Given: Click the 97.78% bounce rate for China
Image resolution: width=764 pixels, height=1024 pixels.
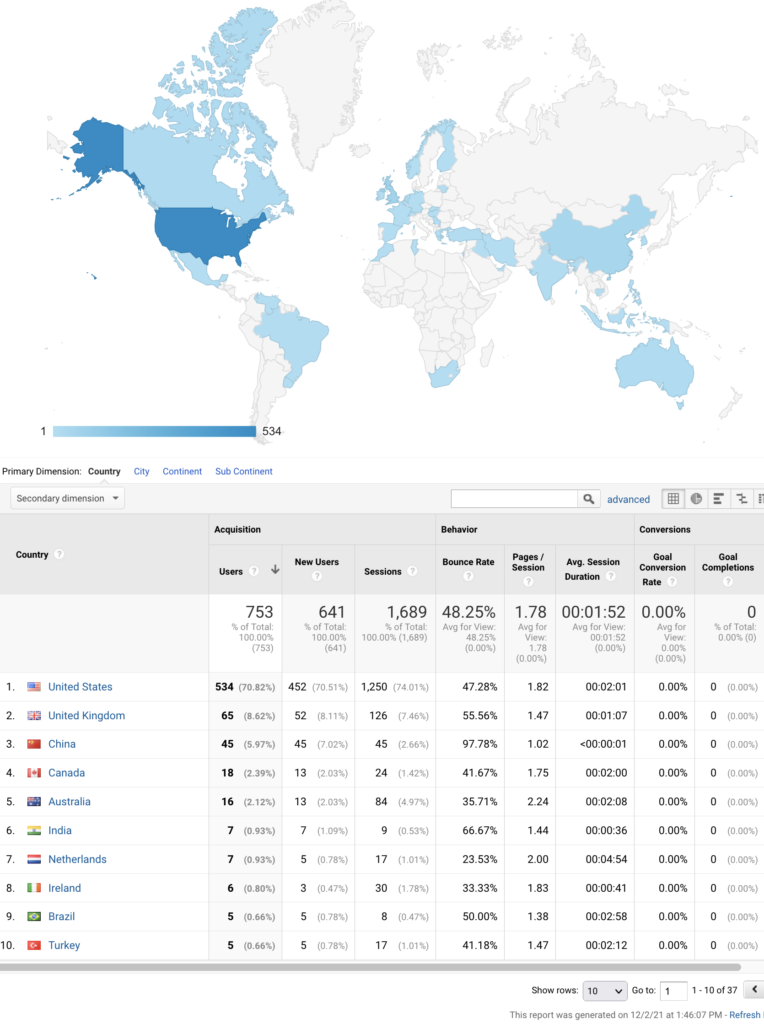Looking at the screenshot, I should click(480, 744).
